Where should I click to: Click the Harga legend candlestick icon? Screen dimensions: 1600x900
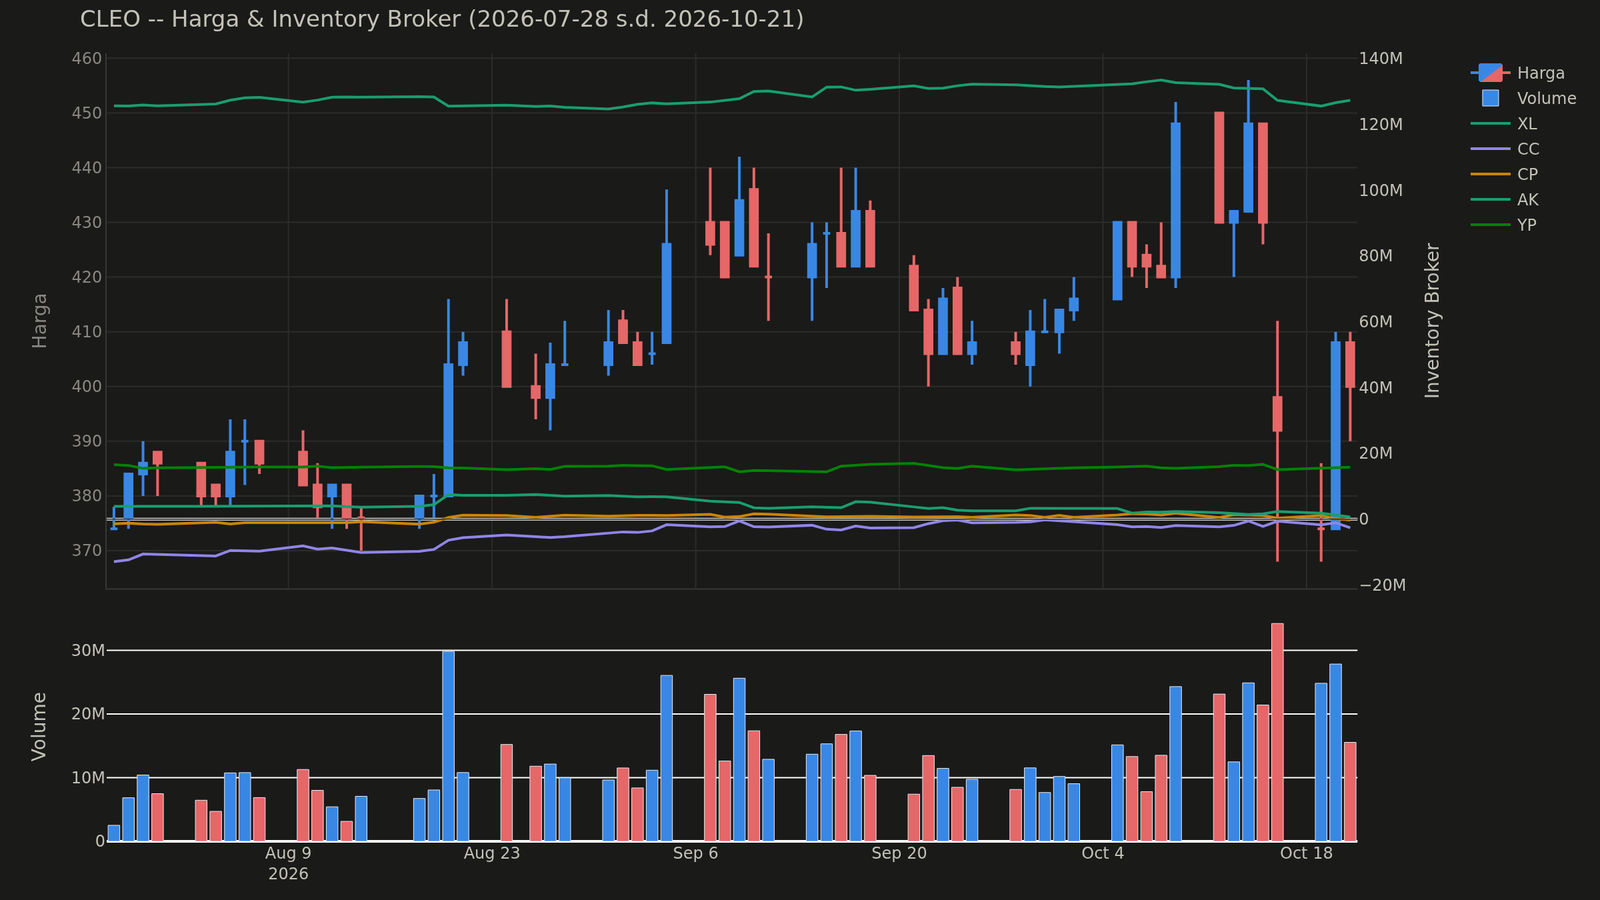[1490, 73]
